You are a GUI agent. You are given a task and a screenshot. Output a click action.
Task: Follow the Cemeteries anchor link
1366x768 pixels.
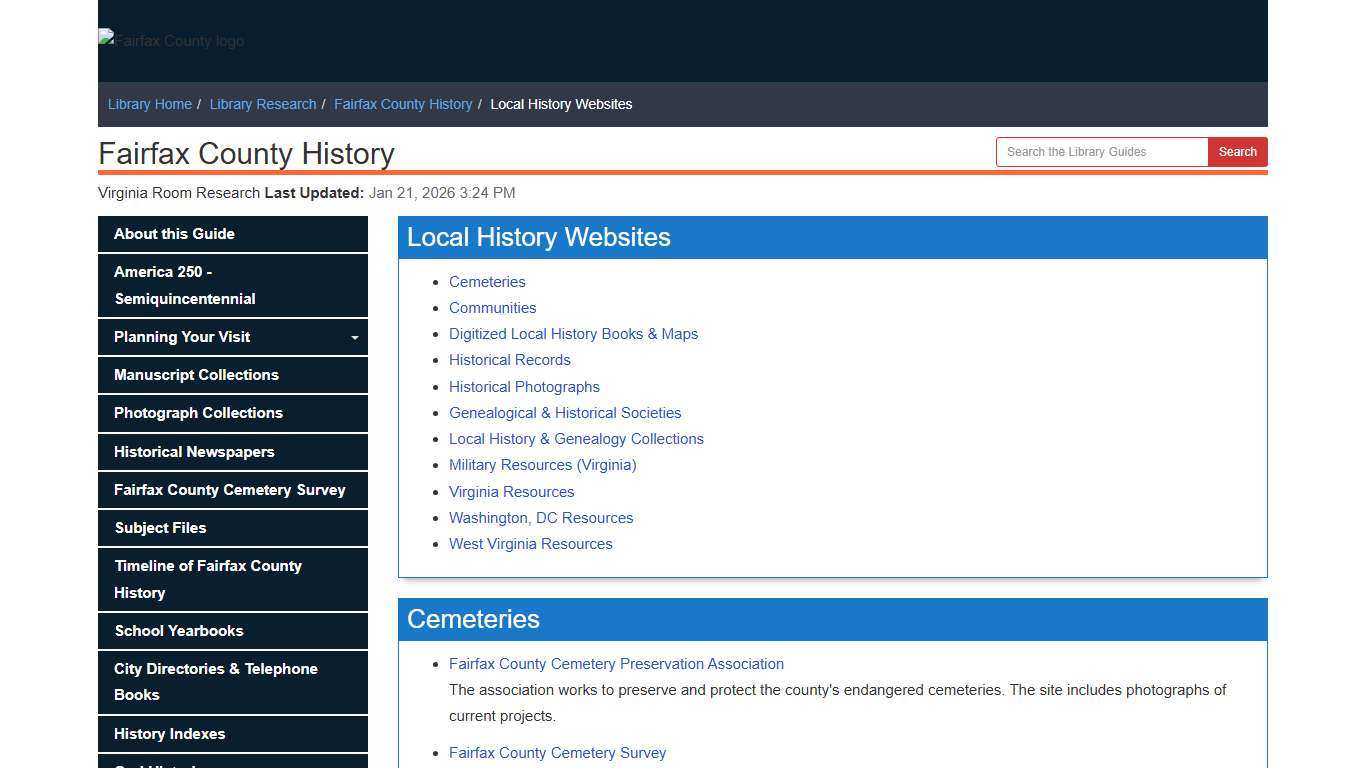(487, 282)
